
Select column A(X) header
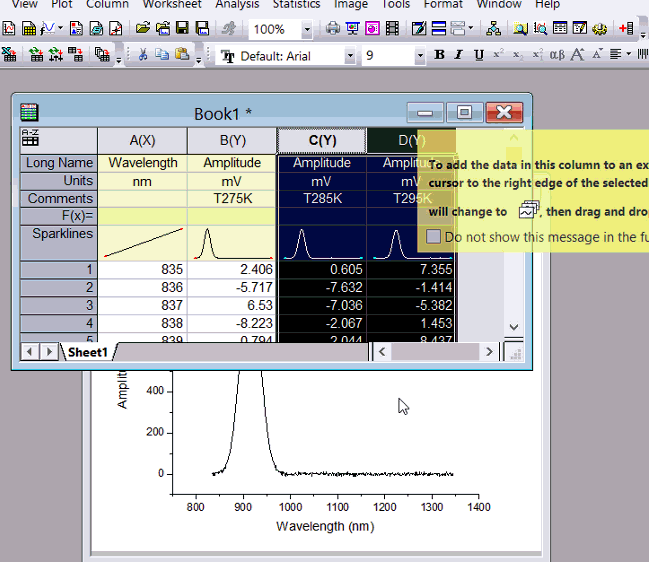142,141
